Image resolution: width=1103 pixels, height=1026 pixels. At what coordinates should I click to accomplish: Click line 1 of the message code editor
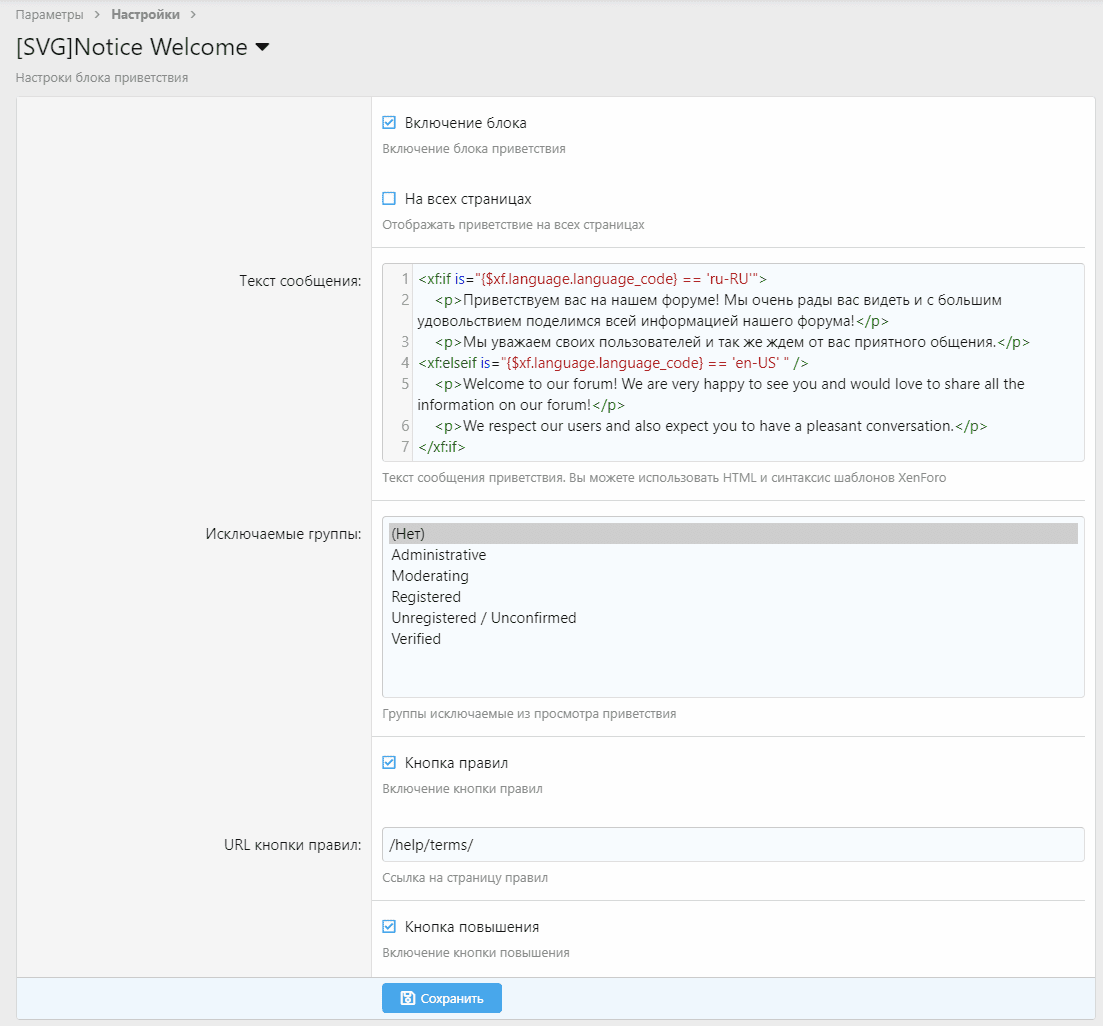coord(592,279)
